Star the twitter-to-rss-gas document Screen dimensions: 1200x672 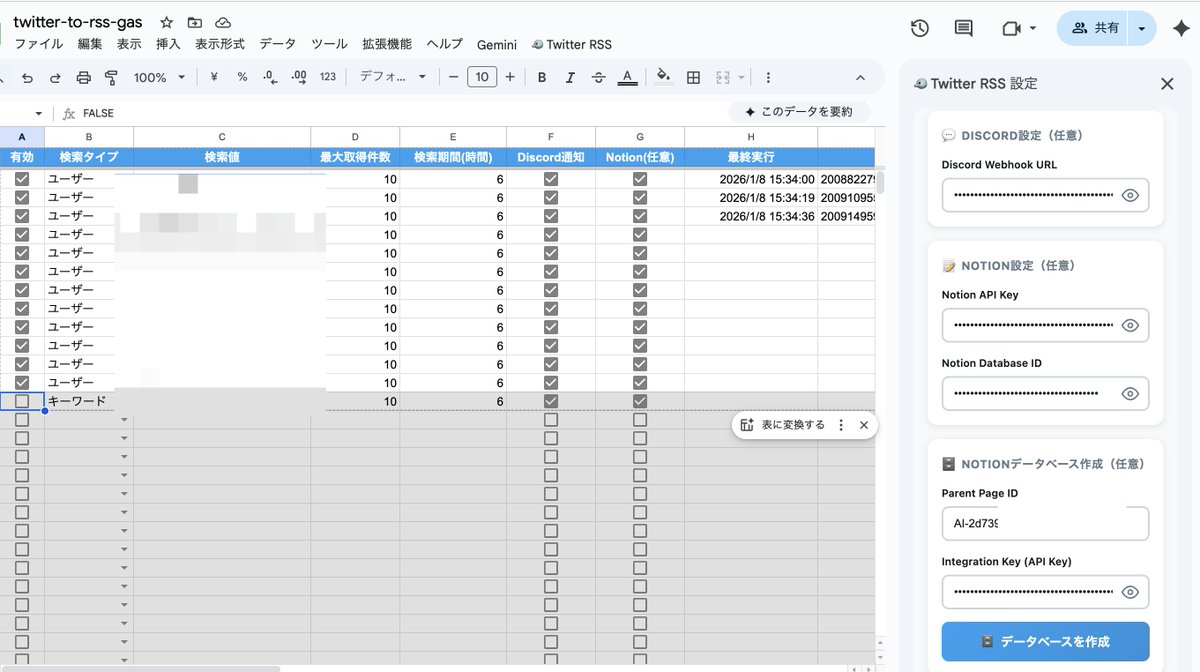(166, 22)
